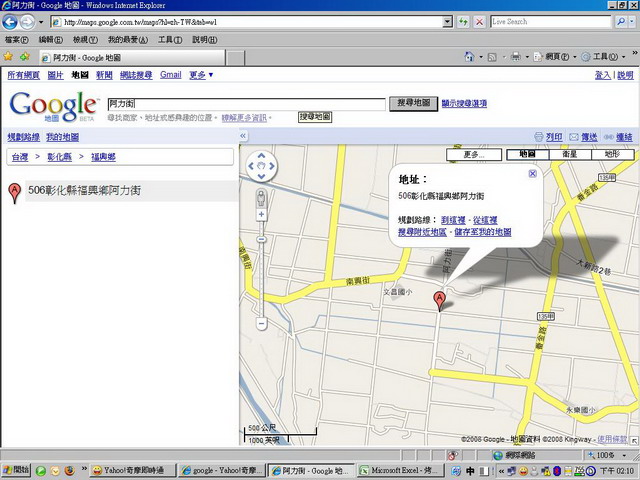Click the map zoom out minus button
This screenshot has height=480, width=640.
(262, 324)
